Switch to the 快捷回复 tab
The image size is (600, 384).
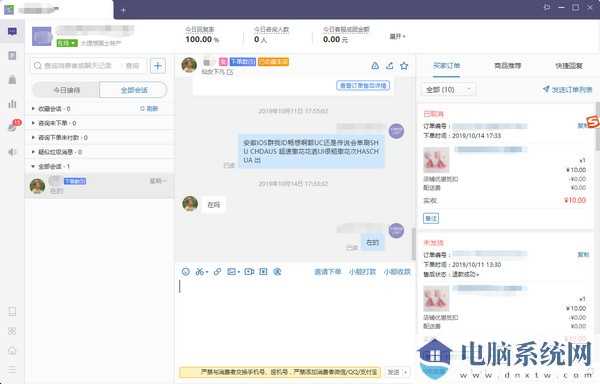point(569,66)
